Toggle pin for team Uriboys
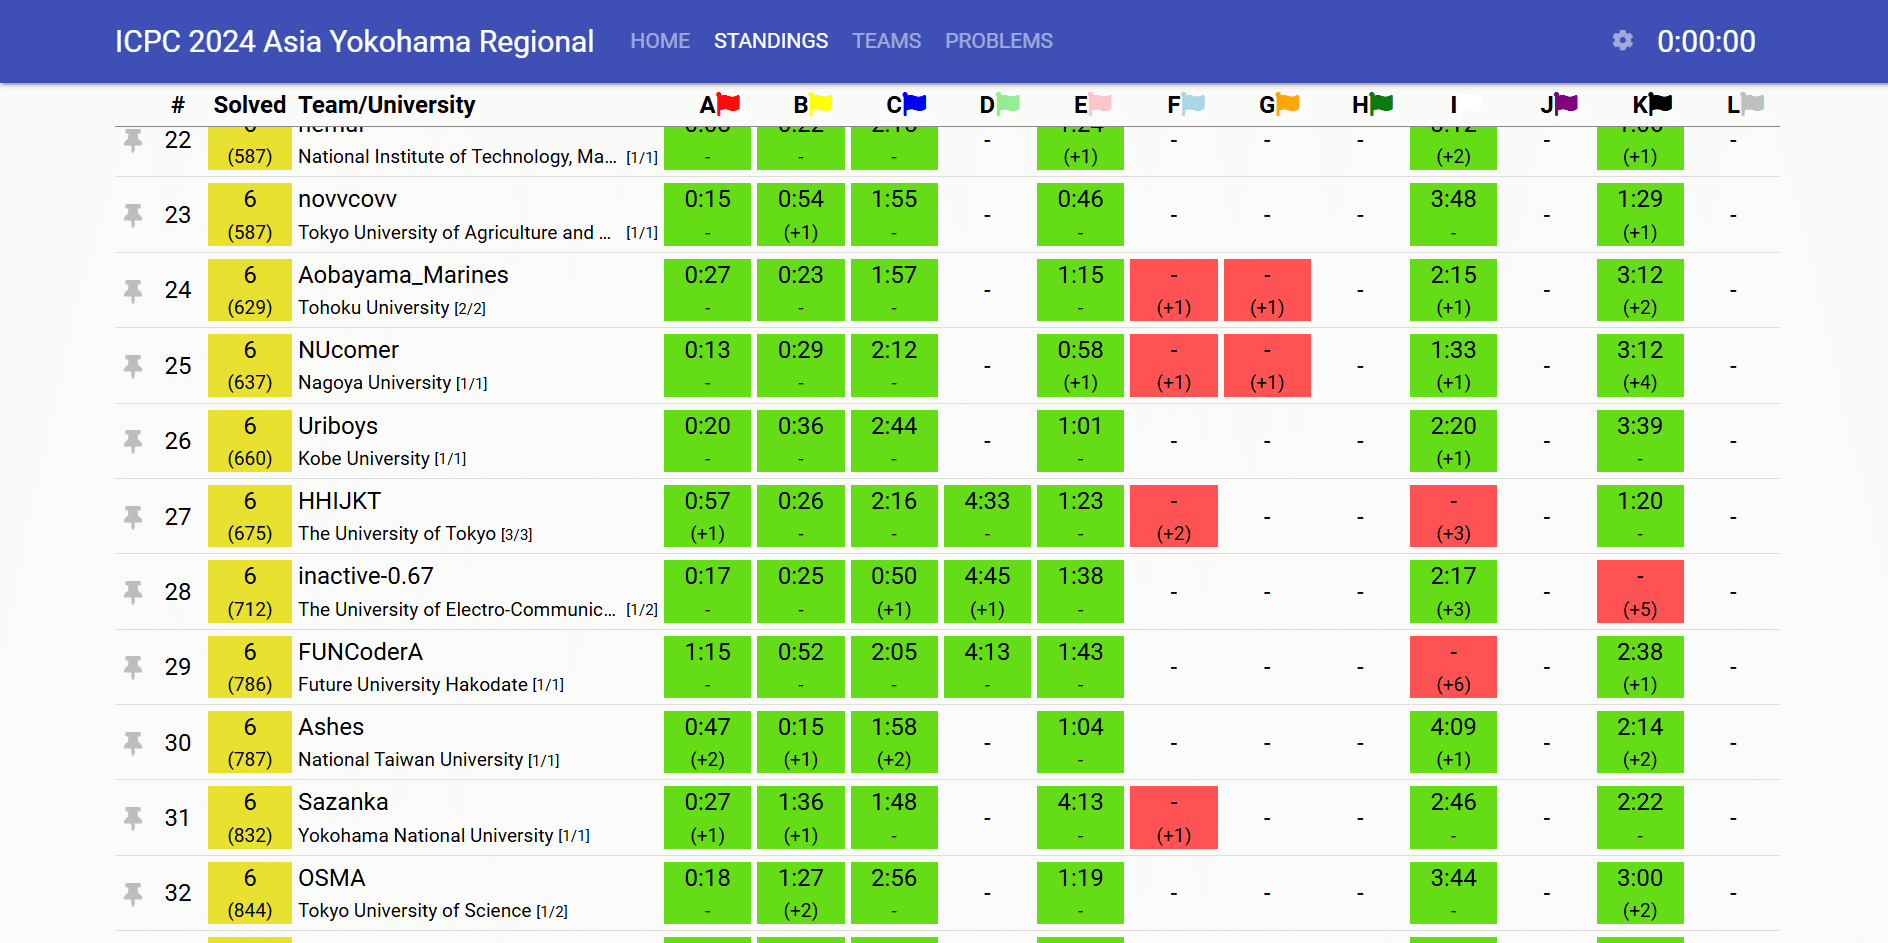The height and width of the screenshot is (943, 1888). point(133,441)
